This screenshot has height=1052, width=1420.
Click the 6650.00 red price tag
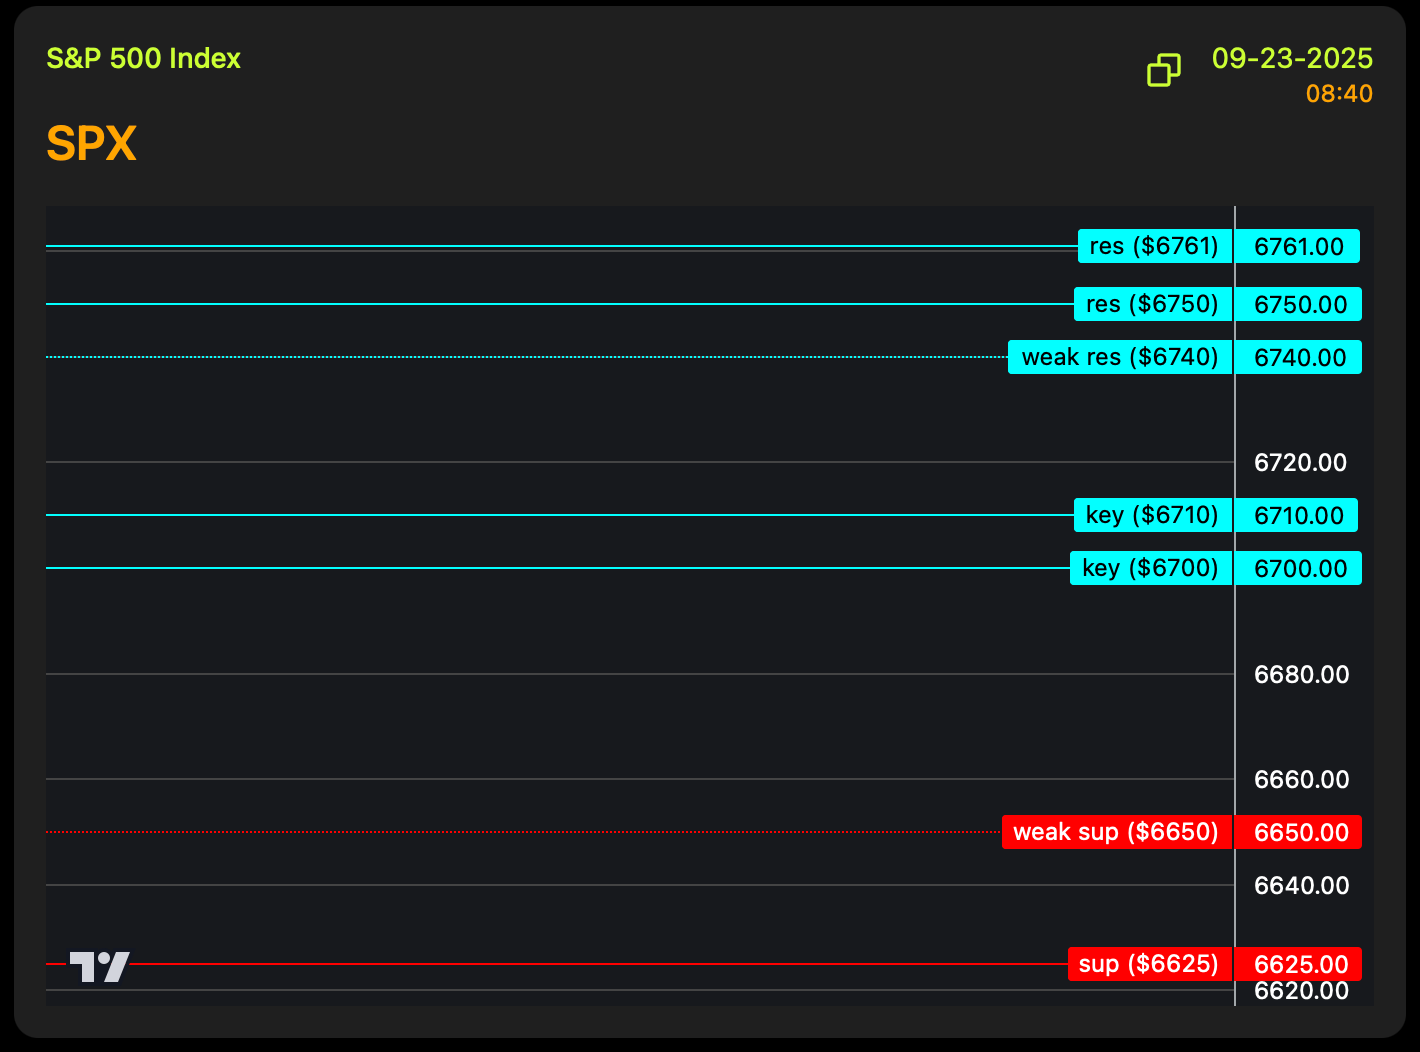click(1299, 833)
